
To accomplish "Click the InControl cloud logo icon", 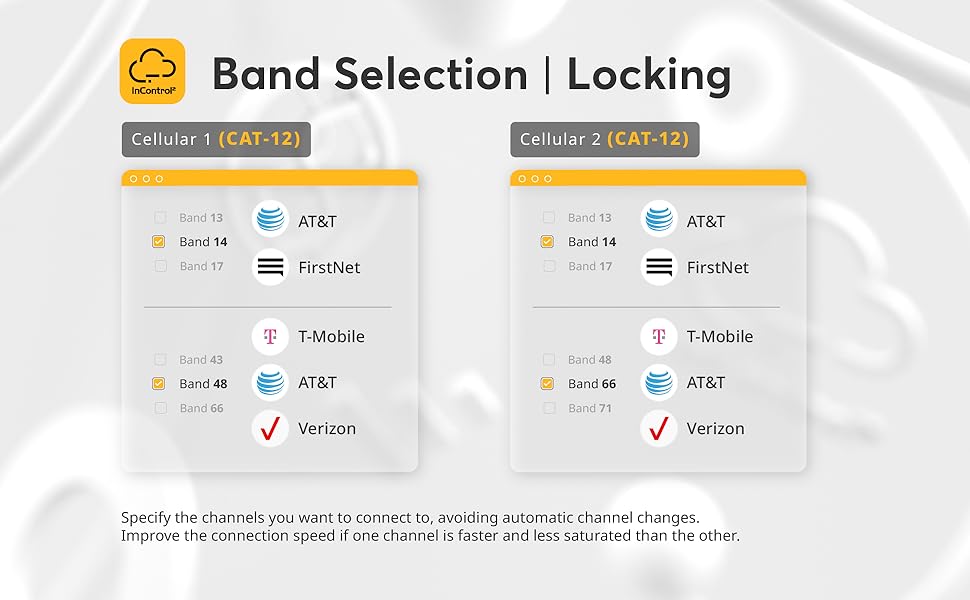I will 152,71.
